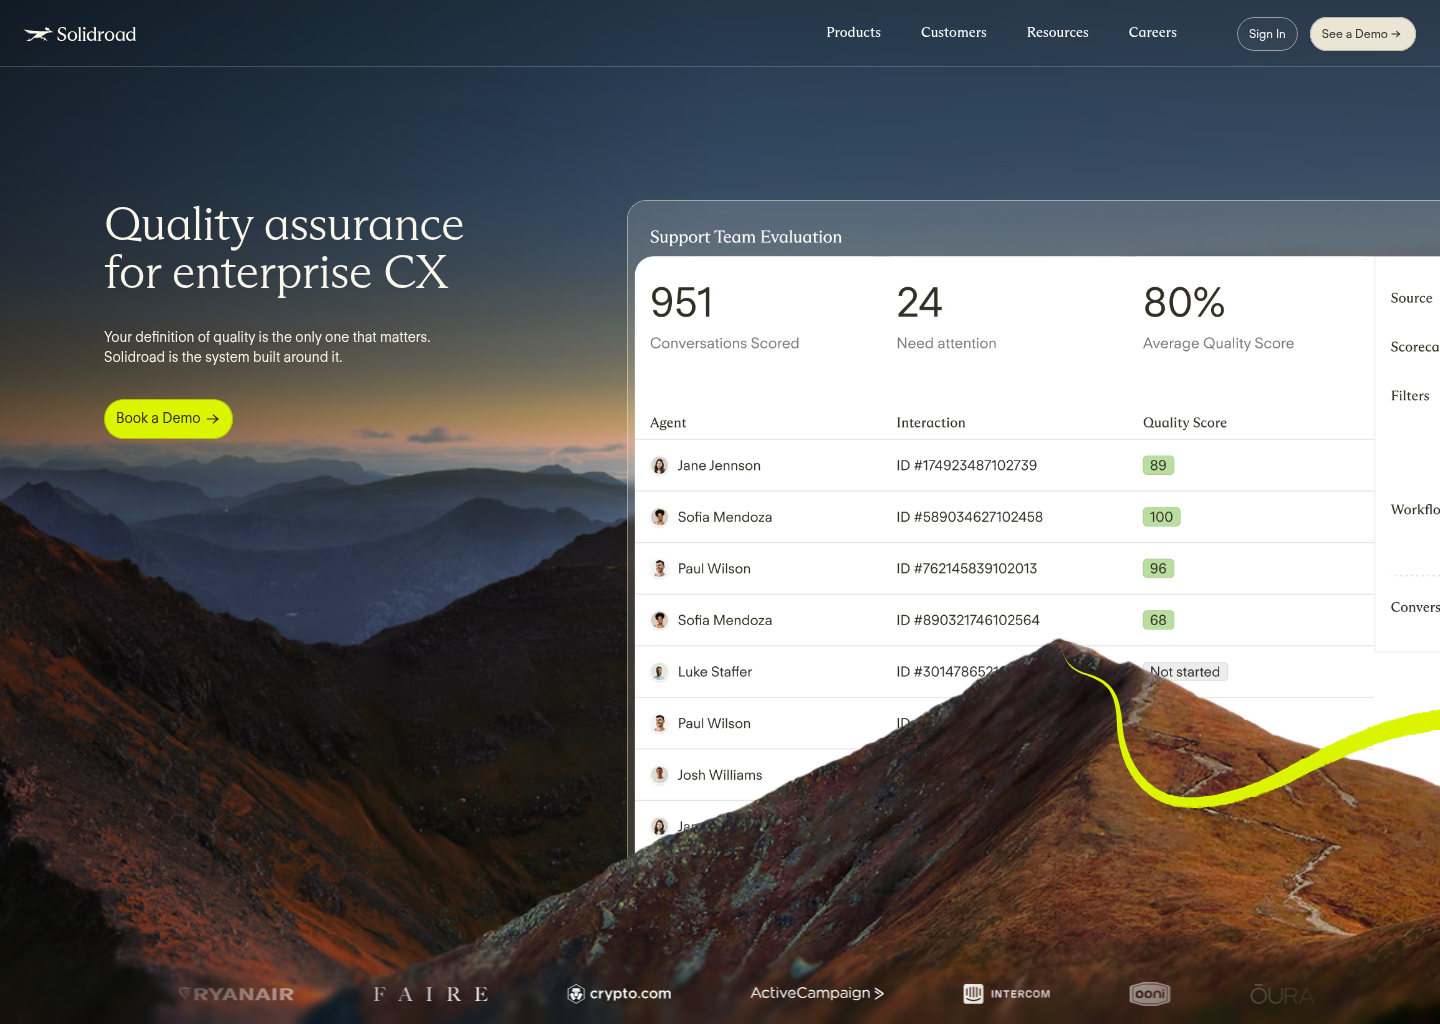Click the Support Team Evaluation title
The width and height of the screenshot is (1440, 1024).
click(746, 237)
